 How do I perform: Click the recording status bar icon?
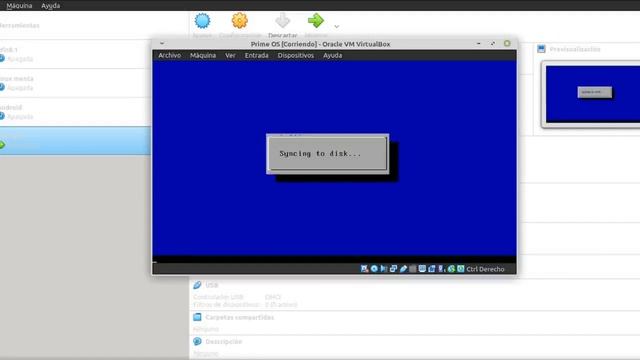point(431,269)
